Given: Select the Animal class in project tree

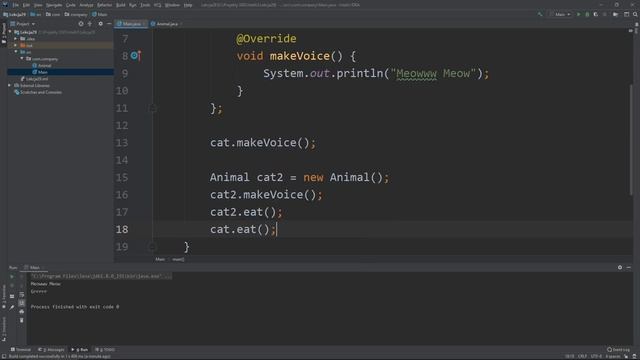Looking at the screenshot, I should [x=42, y=65].
